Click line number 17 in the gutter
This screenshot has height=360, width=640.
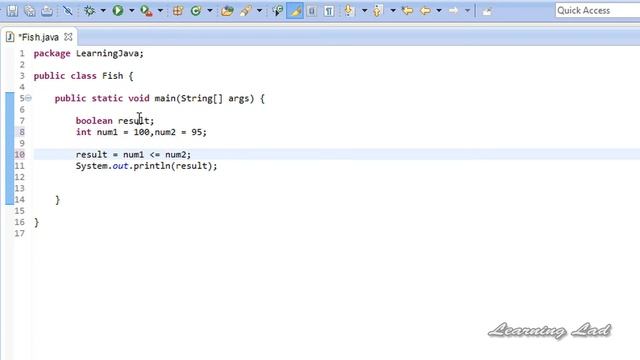click(20, 233)
